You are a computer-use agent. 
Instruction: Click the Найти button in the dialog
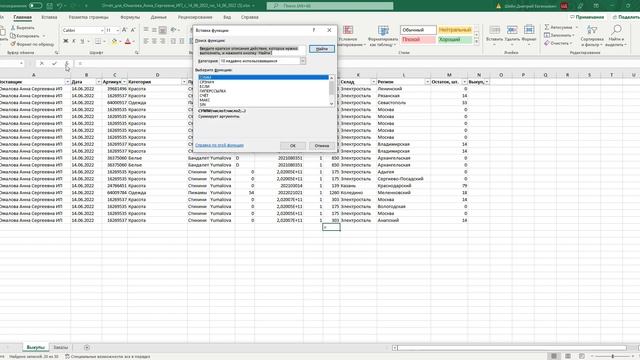click(322, 49)
